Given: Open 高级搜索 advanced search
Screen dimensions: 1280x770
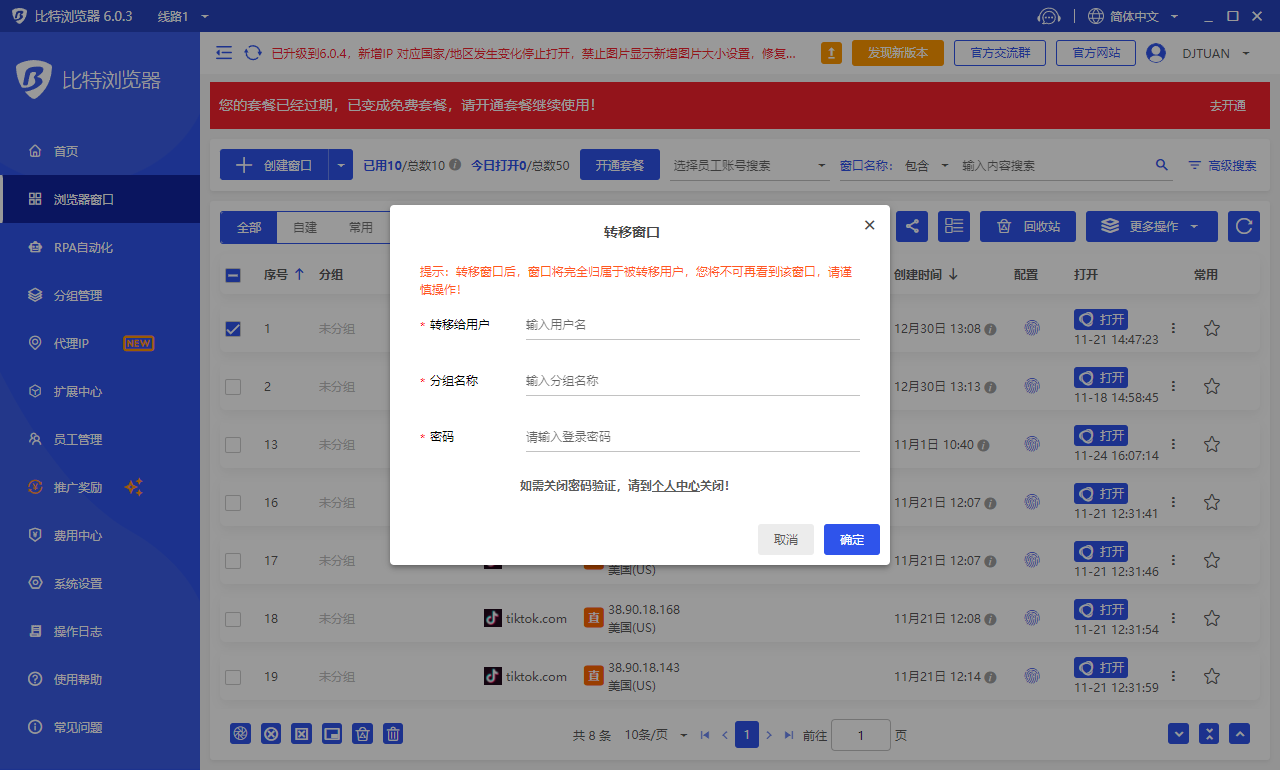Looking at the screenshot, I should tap(1222, 165).
